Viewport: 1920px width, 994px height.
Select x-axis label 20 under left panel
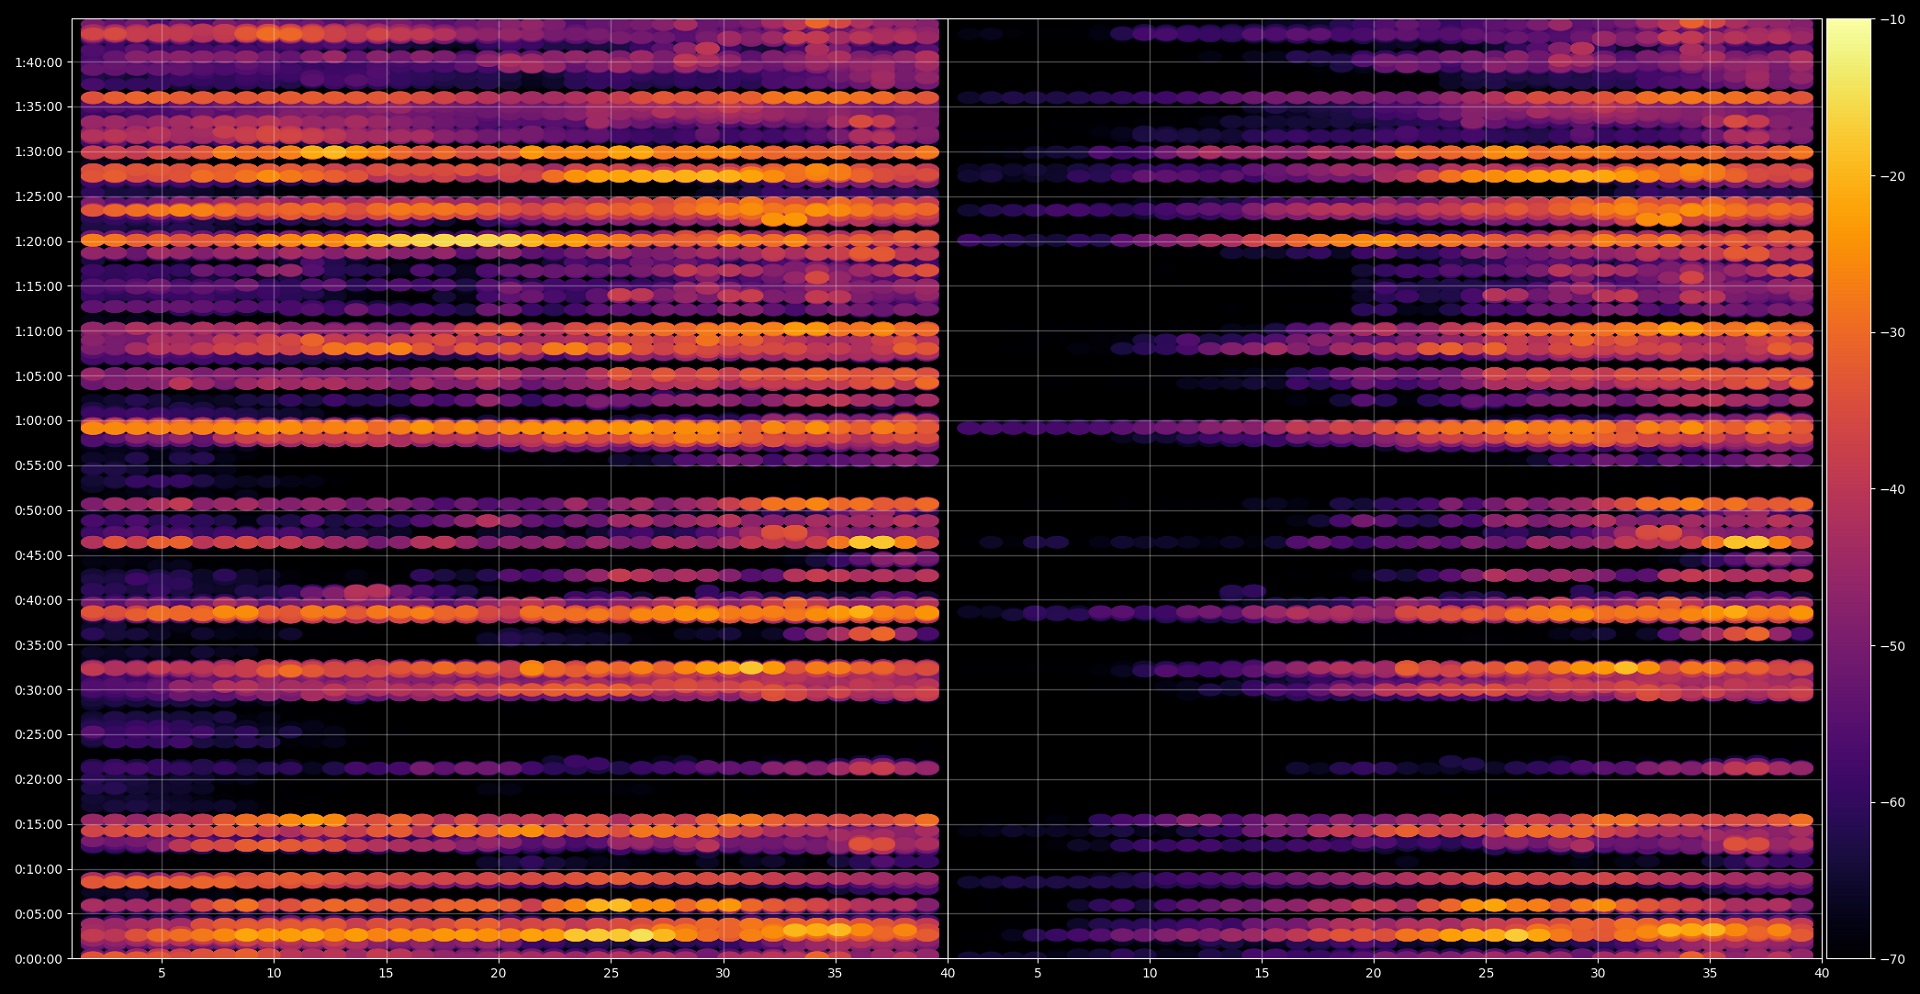click(x=498, y=973)
